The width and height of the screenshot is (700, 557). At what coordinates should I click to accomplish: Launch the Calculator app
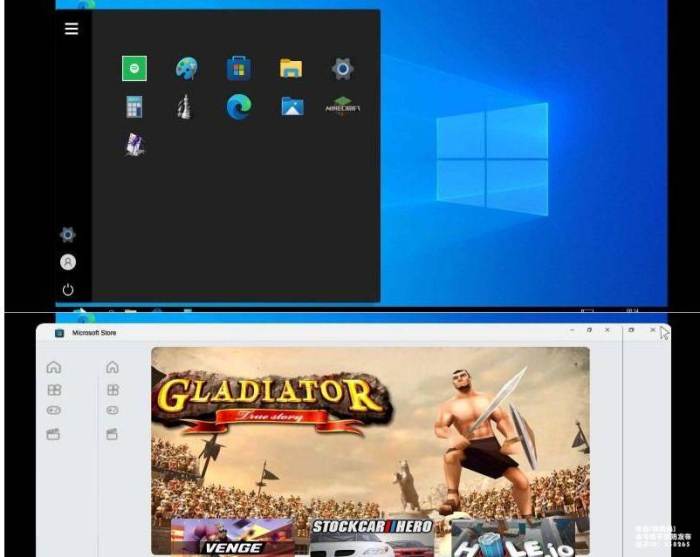coord(134,107)
